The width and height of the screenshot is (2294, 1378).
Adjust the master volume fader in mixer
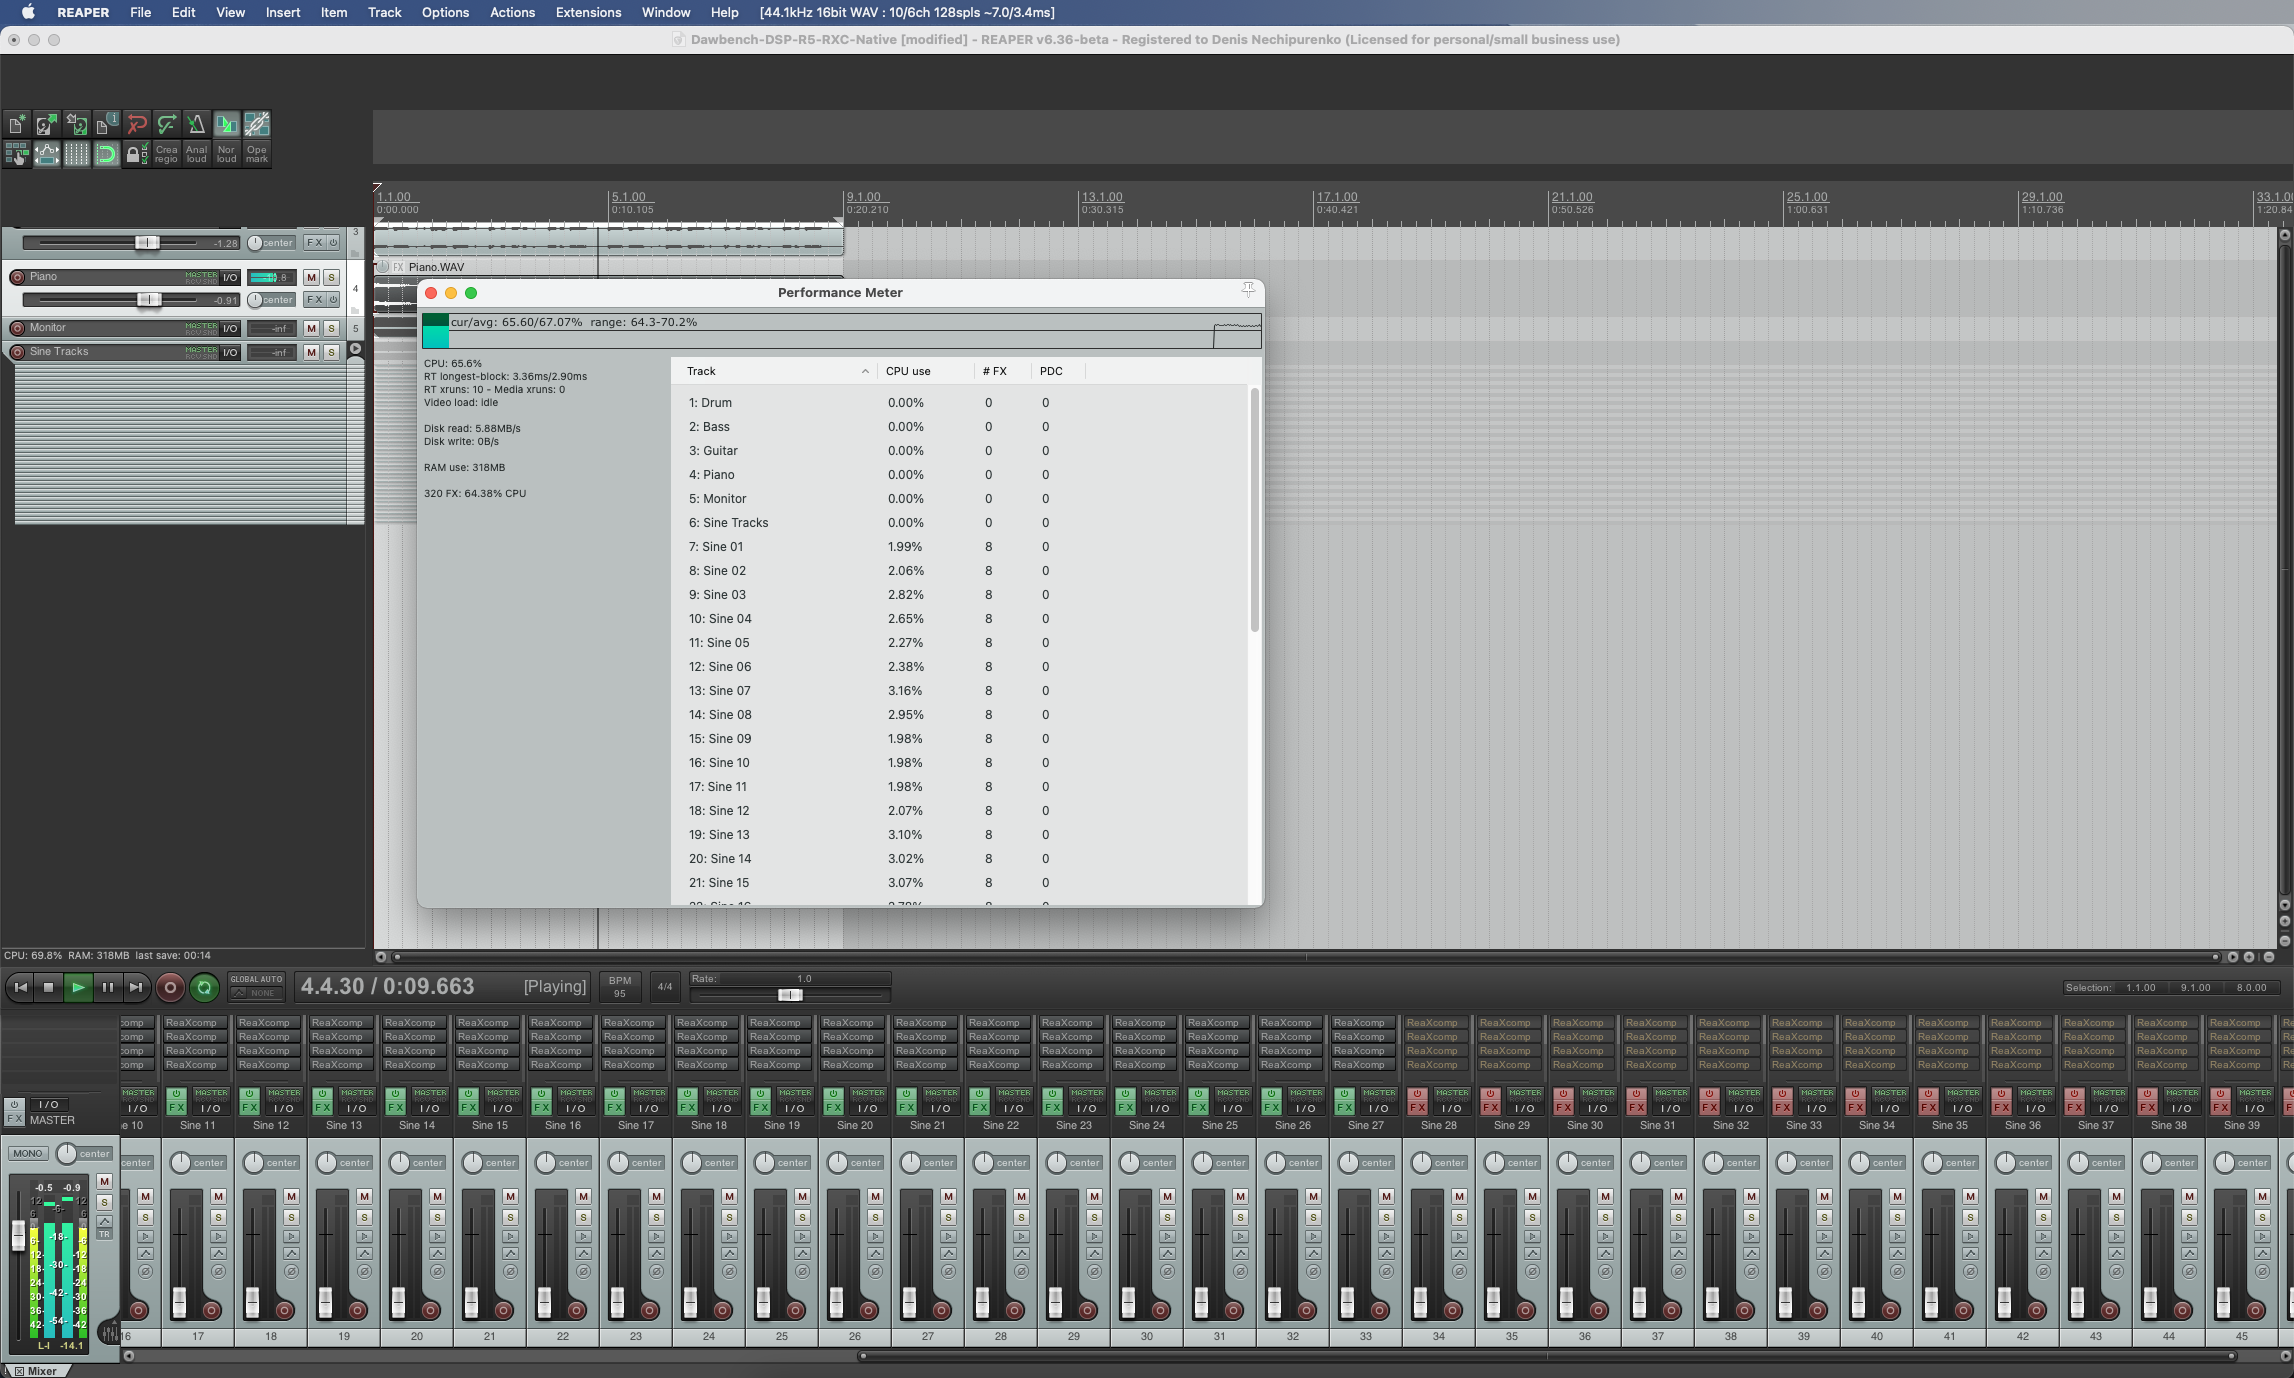click(x=18, y=1236)
